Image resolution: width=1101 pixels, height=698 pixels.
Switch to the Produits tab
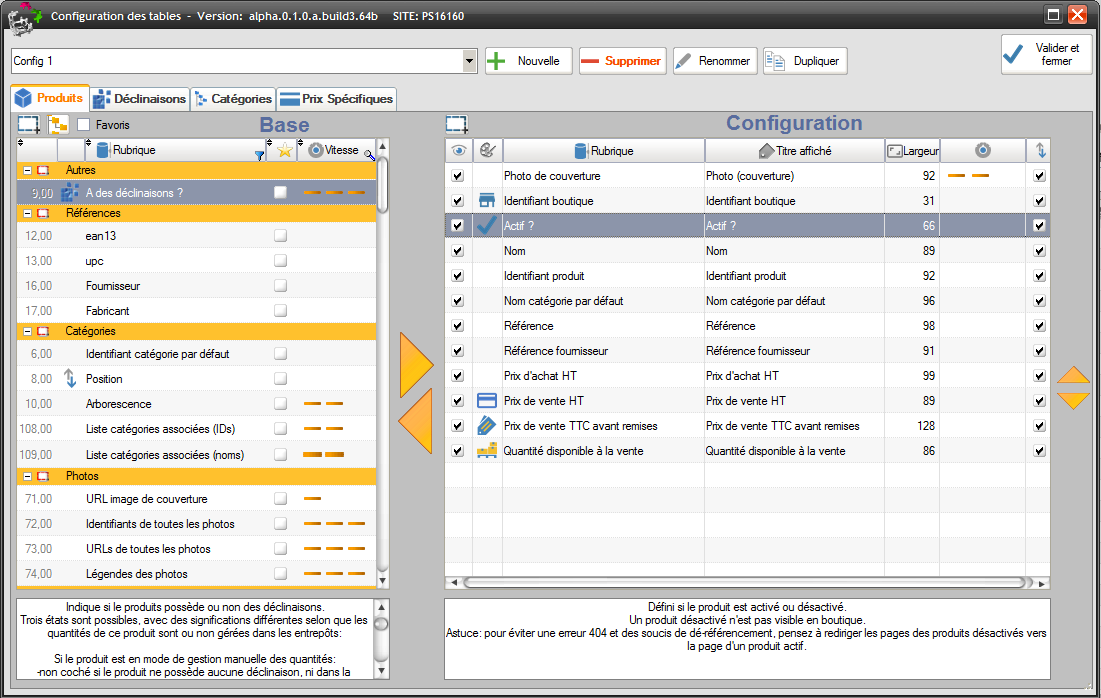[51, 98]
